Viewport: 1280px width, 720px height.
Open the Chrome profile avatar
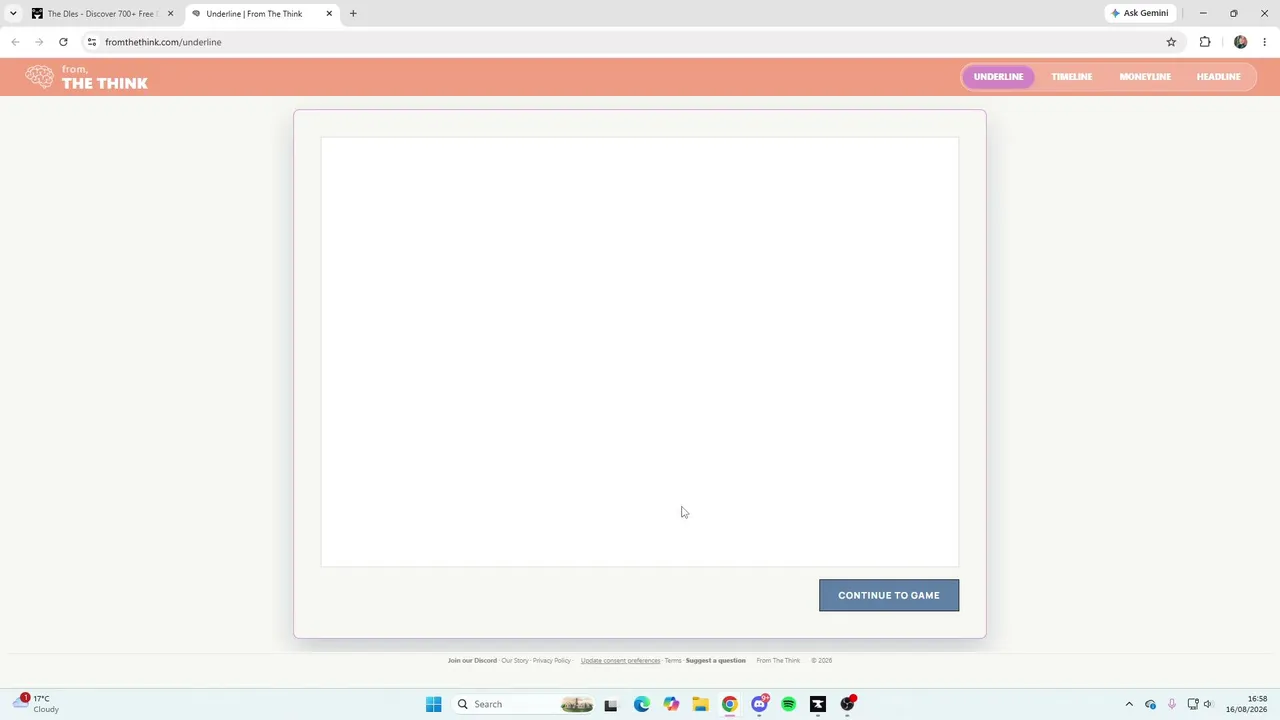pyautogui.click(x=1241, y=42)
